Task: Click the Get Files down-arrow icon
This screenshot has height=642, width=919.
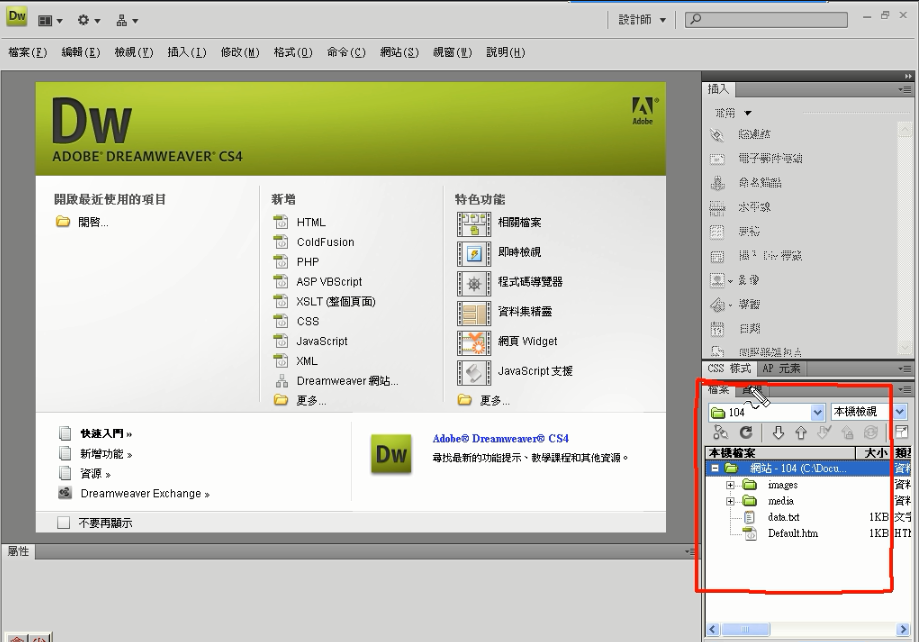Action: click(778, 433)
